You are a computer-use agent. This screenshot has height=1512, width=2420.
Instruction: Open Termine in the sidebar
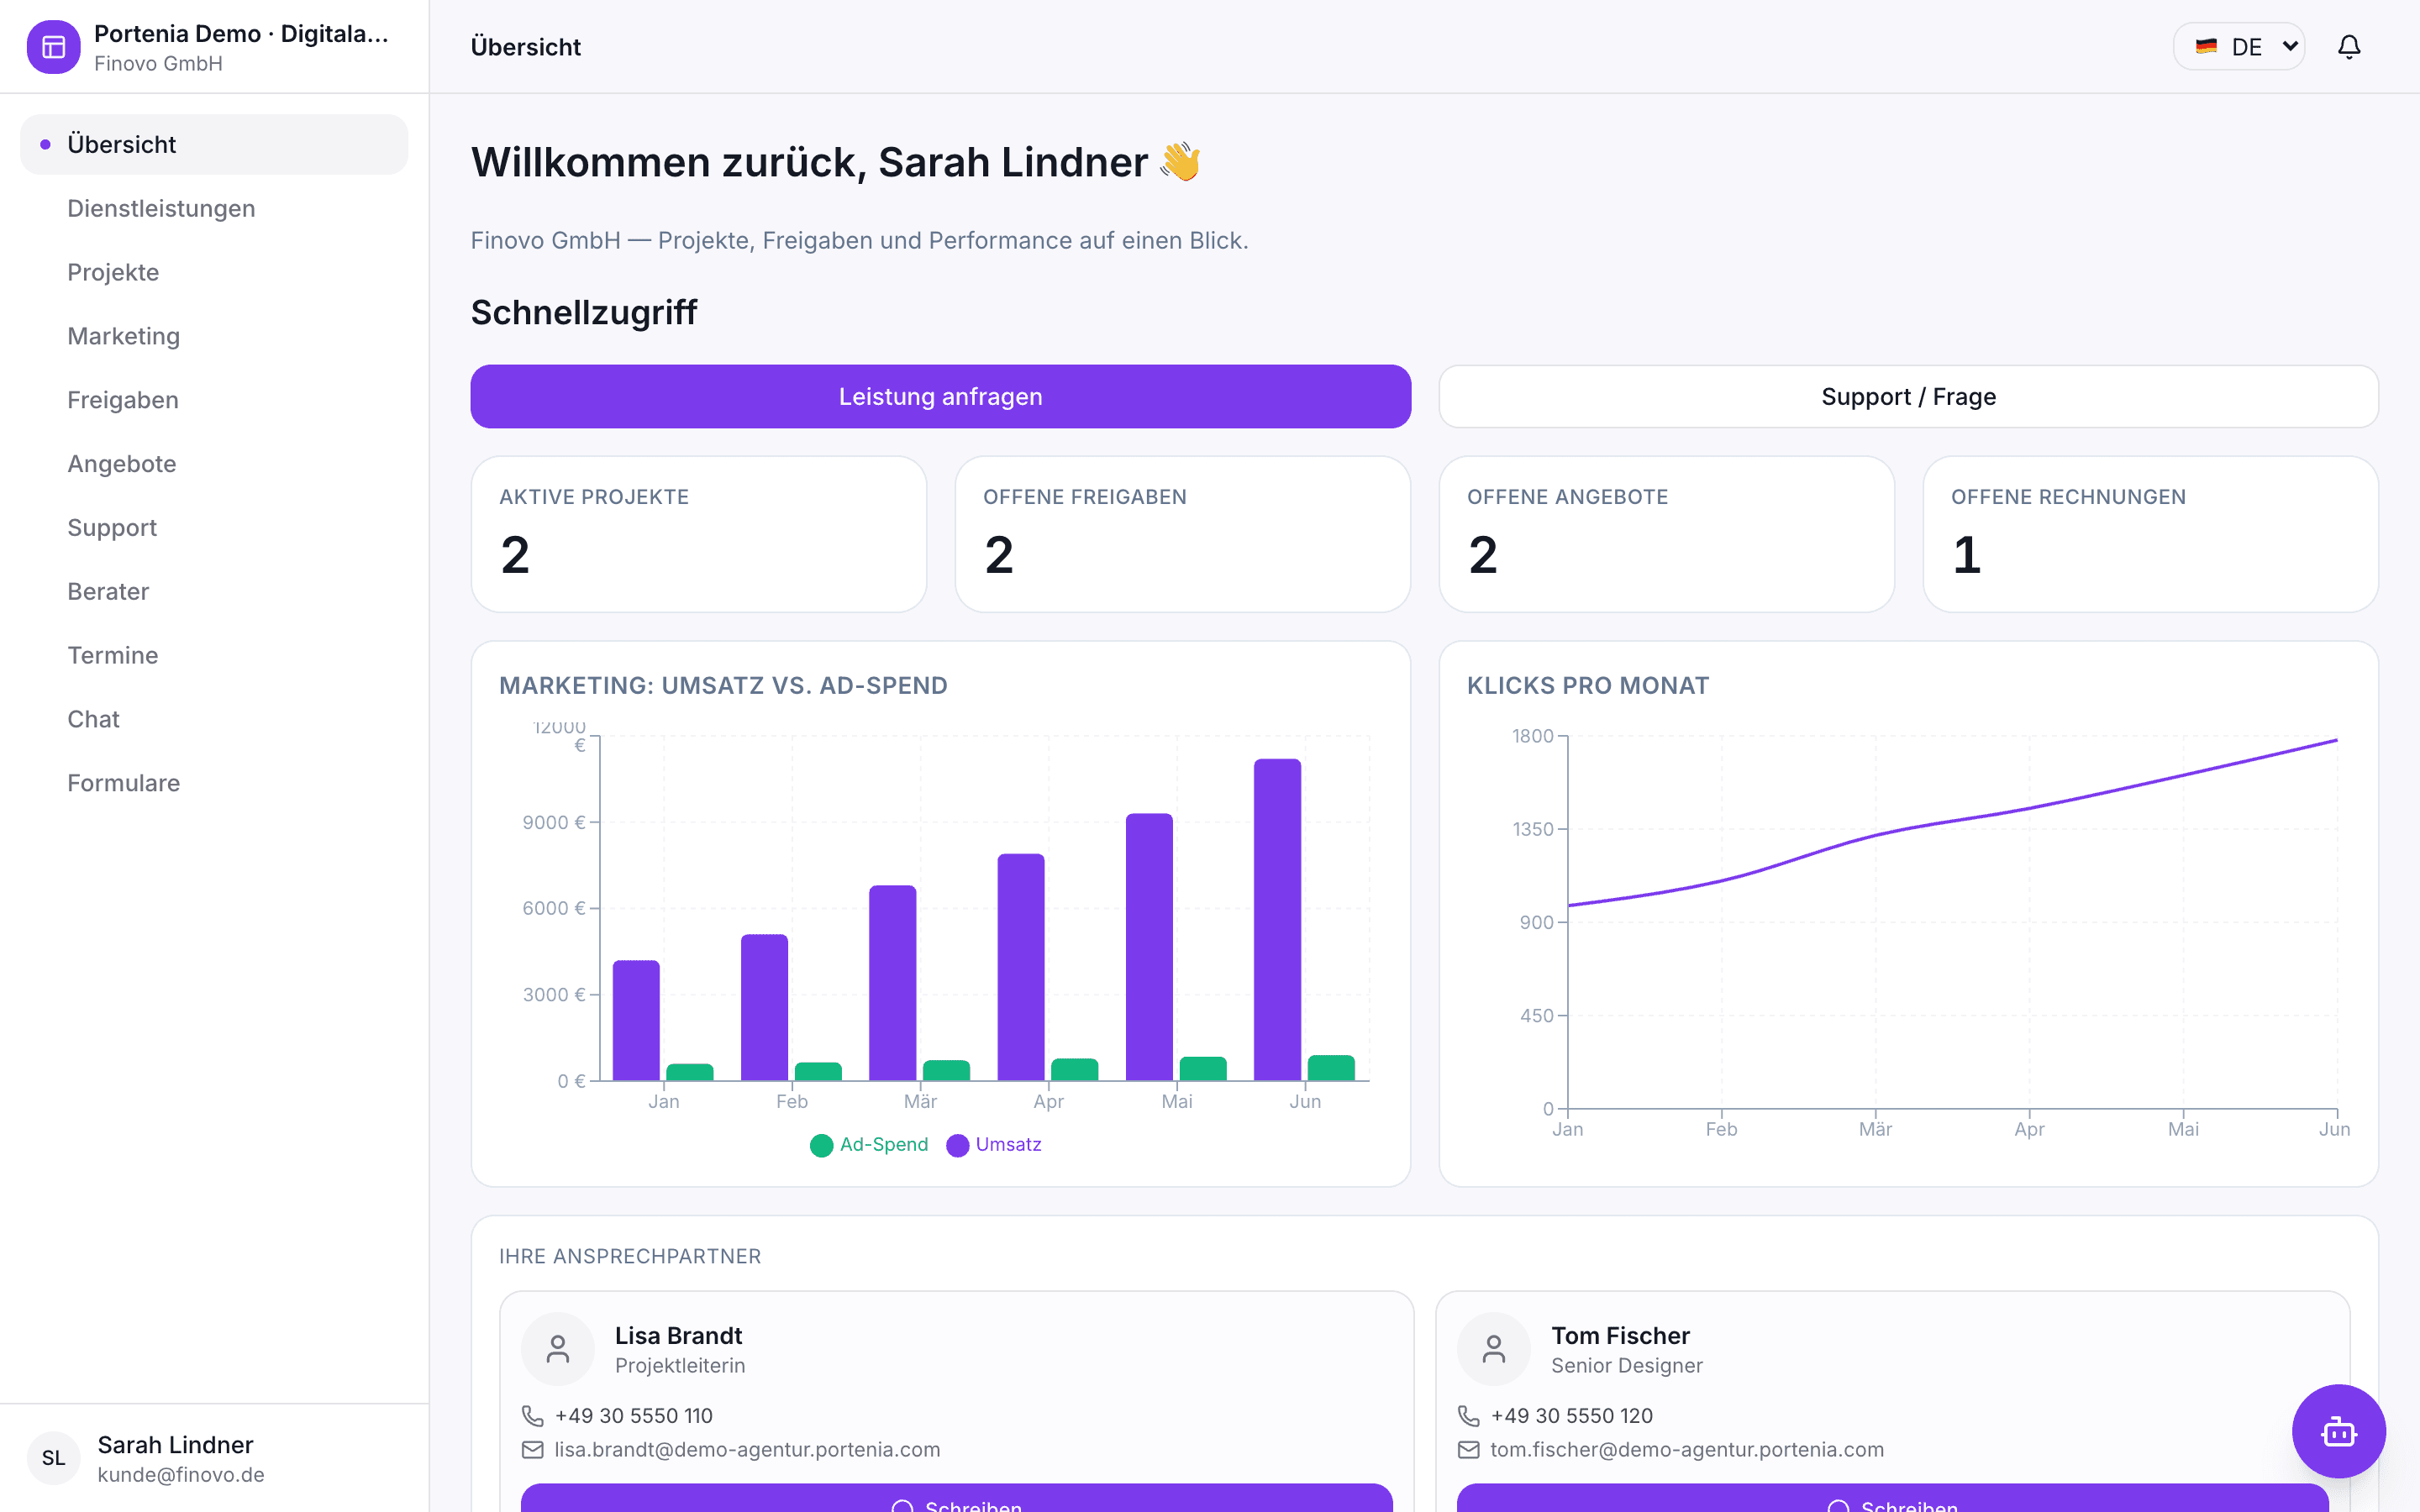click(214, 655)
